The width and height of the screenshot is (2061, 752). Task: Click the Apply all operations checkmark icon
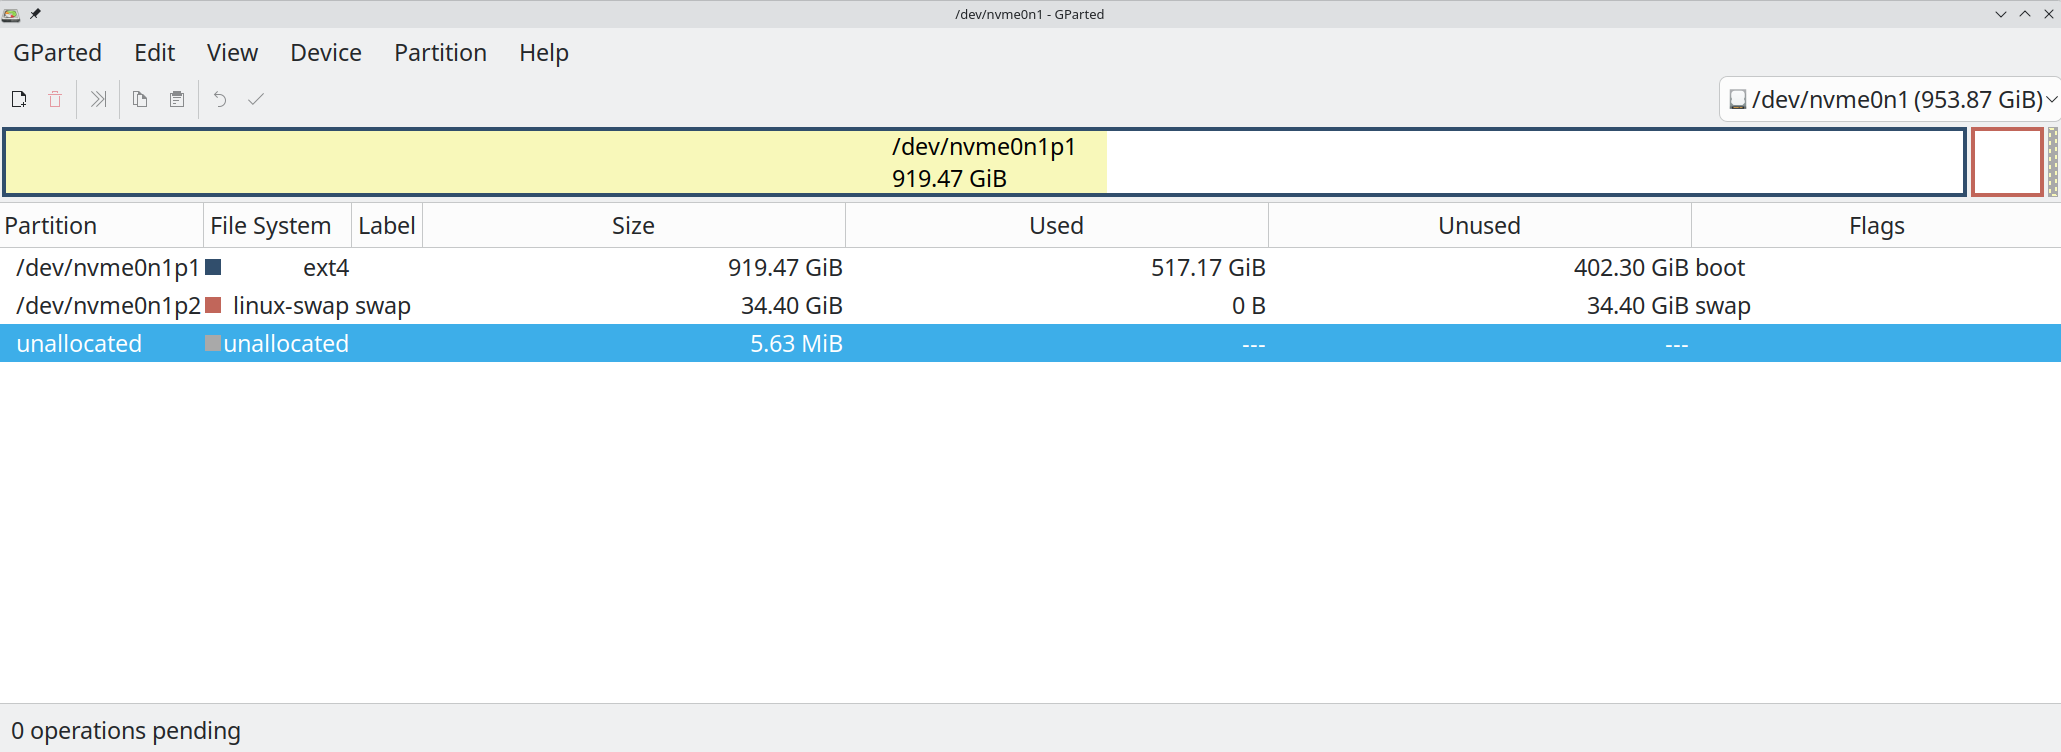256,99
